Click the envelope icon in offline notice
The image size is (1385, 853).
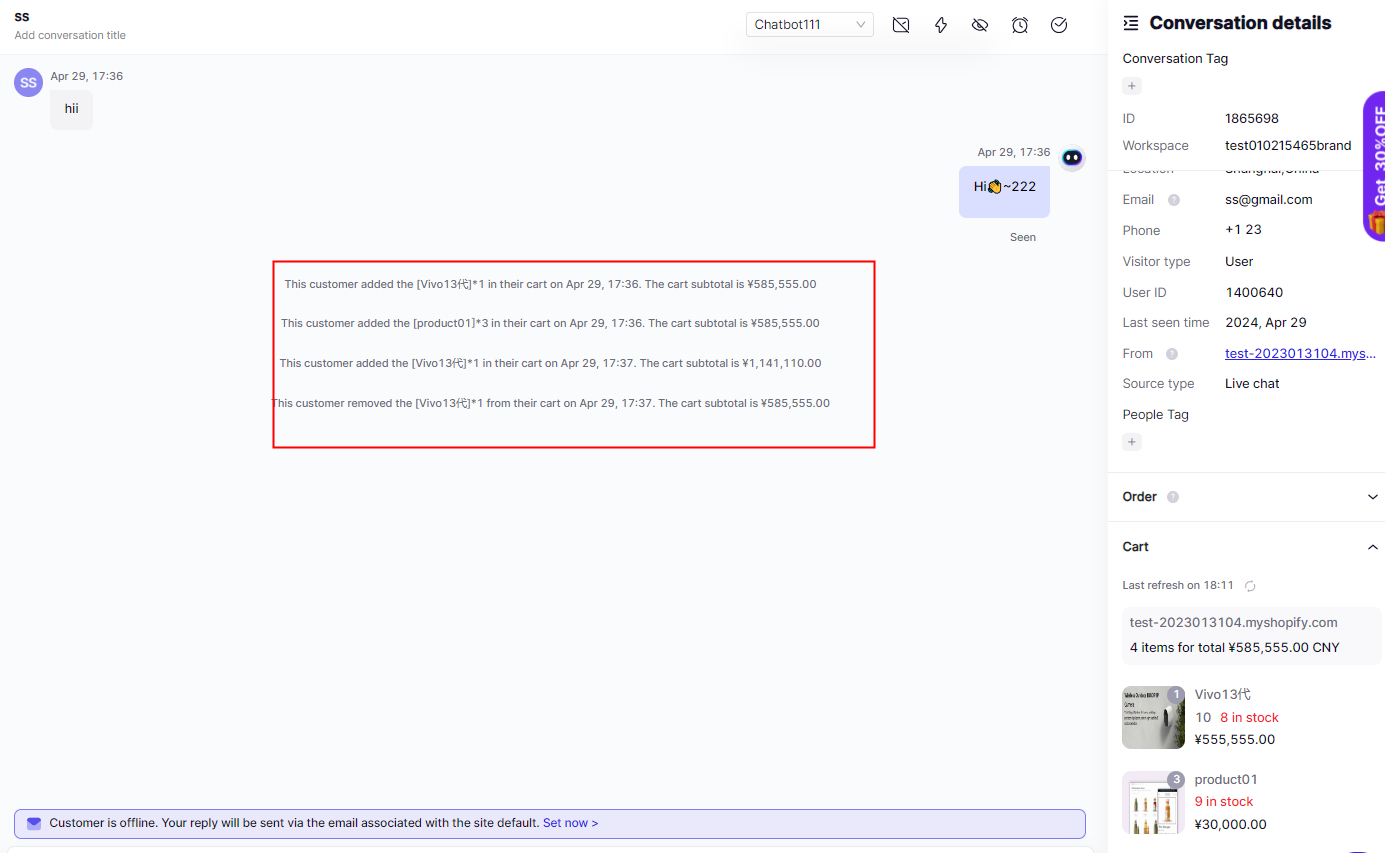[34, 823]
